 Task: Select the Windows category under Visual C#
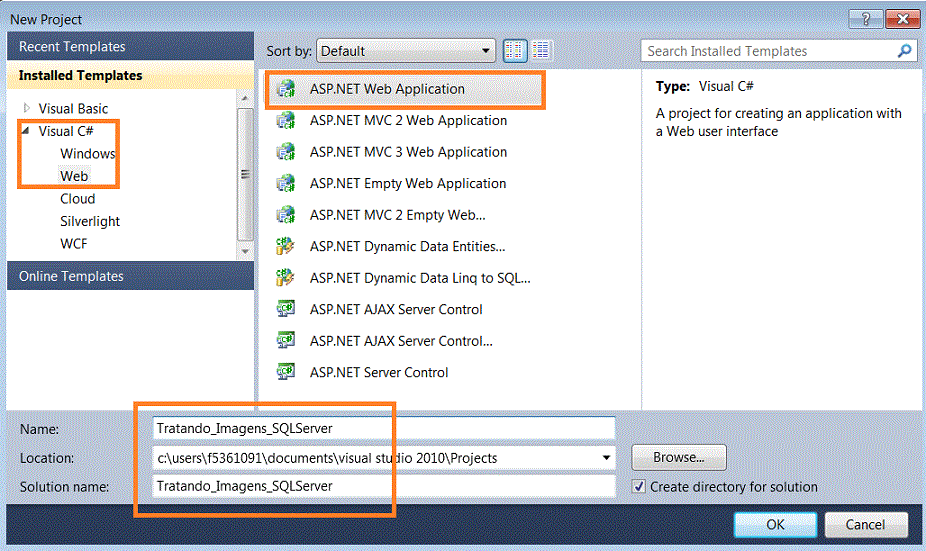(x=87, y=154)
